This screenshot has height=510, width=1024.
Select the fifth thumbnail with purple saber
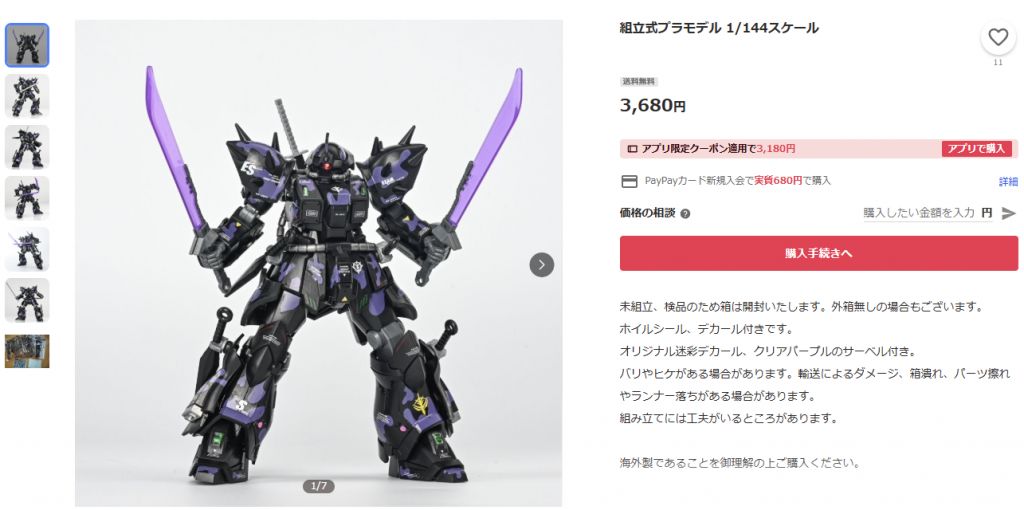(x=27, y=249)
